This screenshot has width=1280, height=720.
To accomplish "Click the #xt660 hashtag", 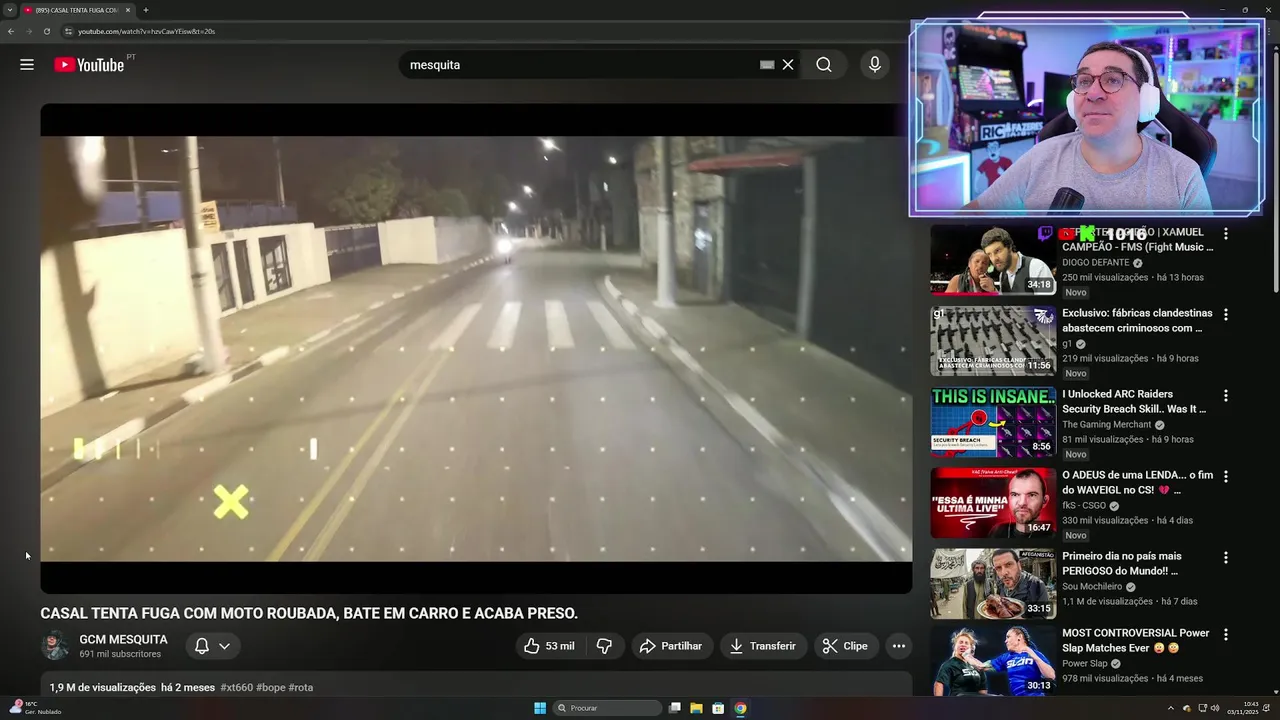I will (x=236, y=688).
